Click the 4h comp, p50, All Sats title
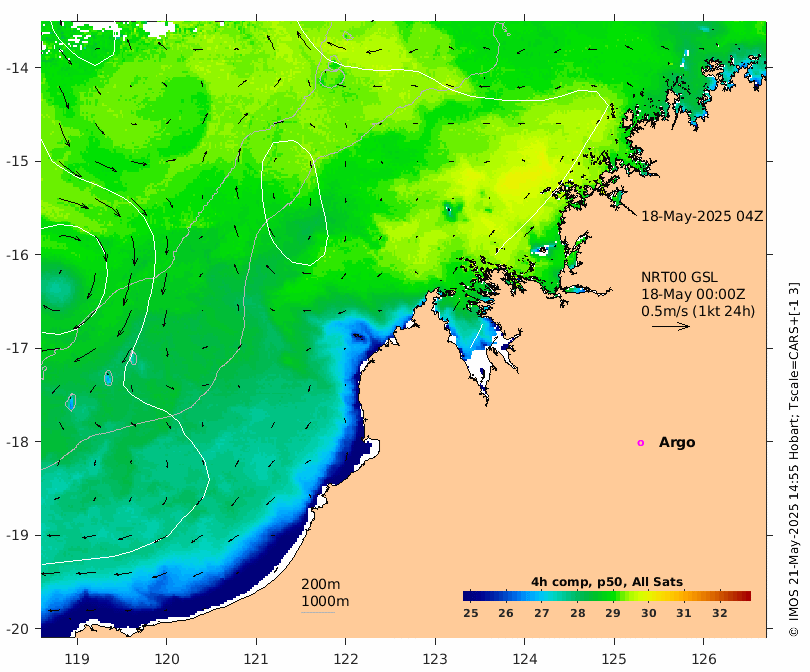810x672 pixels. [x=607, y=582]
